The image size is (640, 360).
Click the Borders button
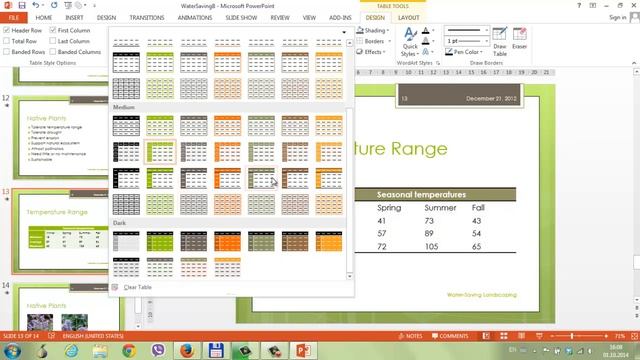click(x=371, y=41)
